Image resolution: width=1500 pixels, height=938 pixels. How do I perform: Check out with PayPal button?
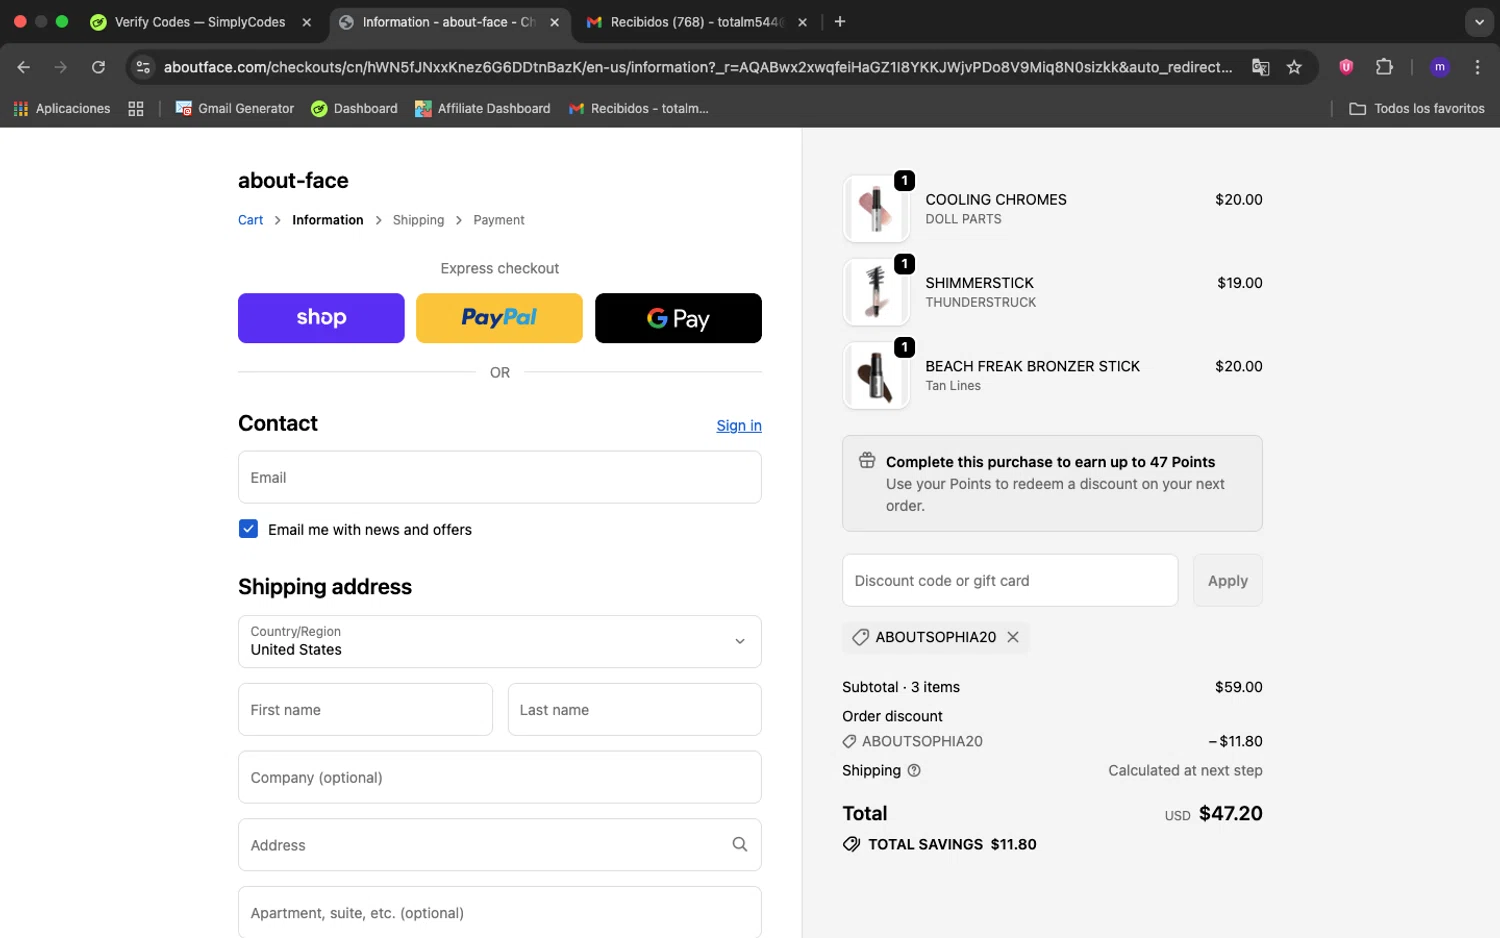point(499,318)
